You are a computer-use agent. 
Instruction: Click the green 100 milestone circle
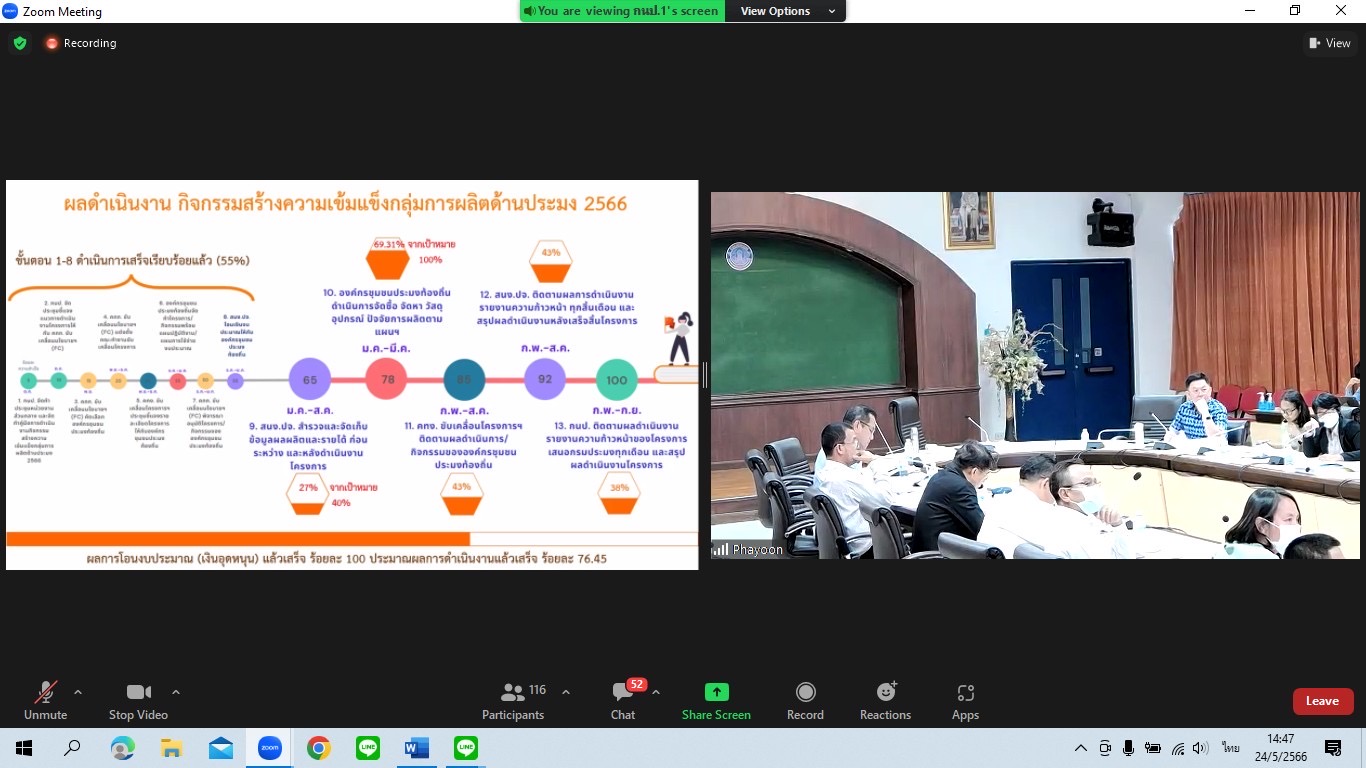coord(617,380)
